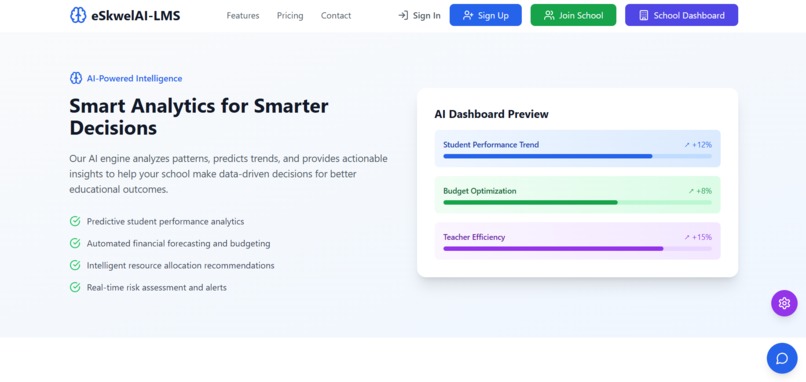Click the Budget Optimization green progress bar
The height and width of the screenshot is (382, 806).
[577, 202]
